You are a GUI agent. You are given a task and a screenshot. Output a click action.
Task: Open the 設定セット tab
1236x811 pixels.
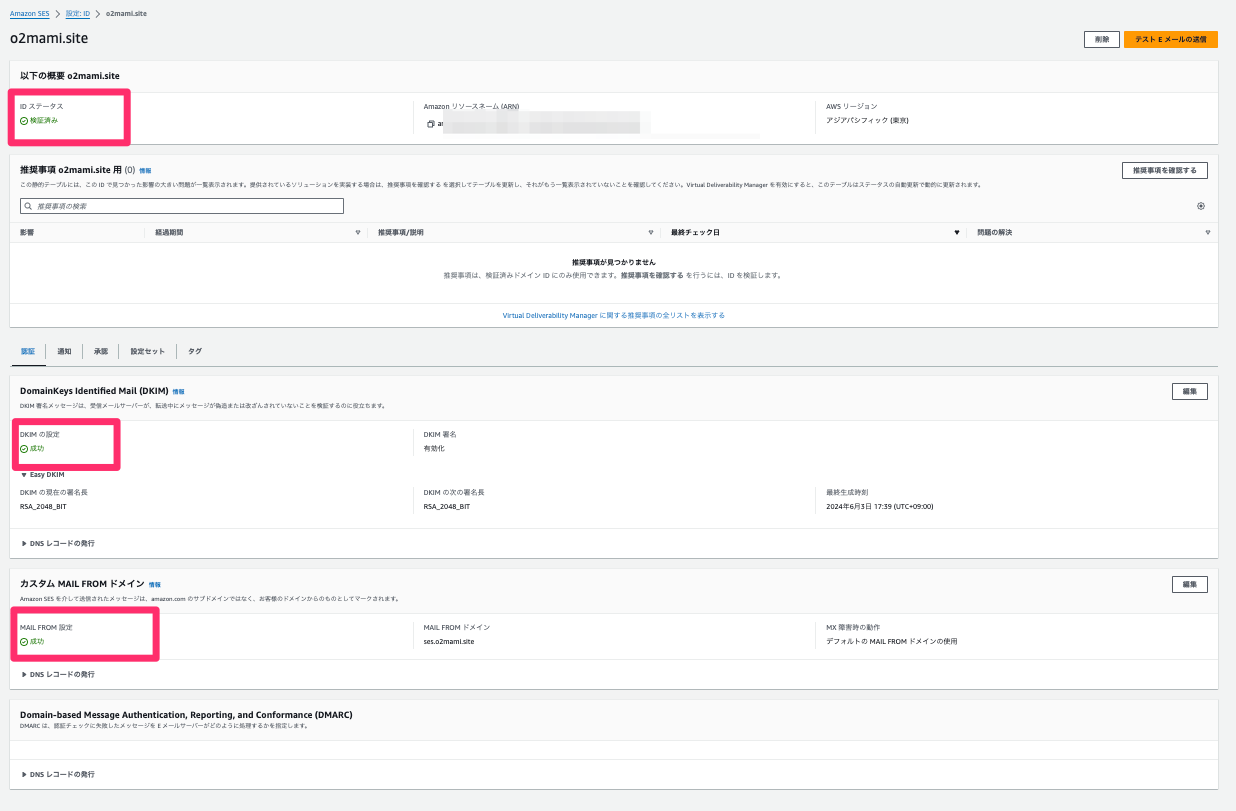[146, 351]
